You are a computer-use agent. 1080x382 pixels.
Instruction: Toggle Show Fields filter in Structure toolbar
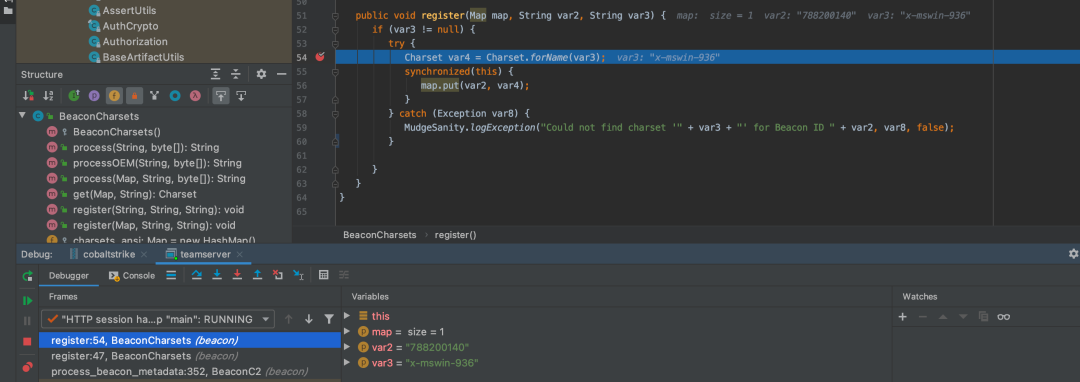tap(114, 96)
